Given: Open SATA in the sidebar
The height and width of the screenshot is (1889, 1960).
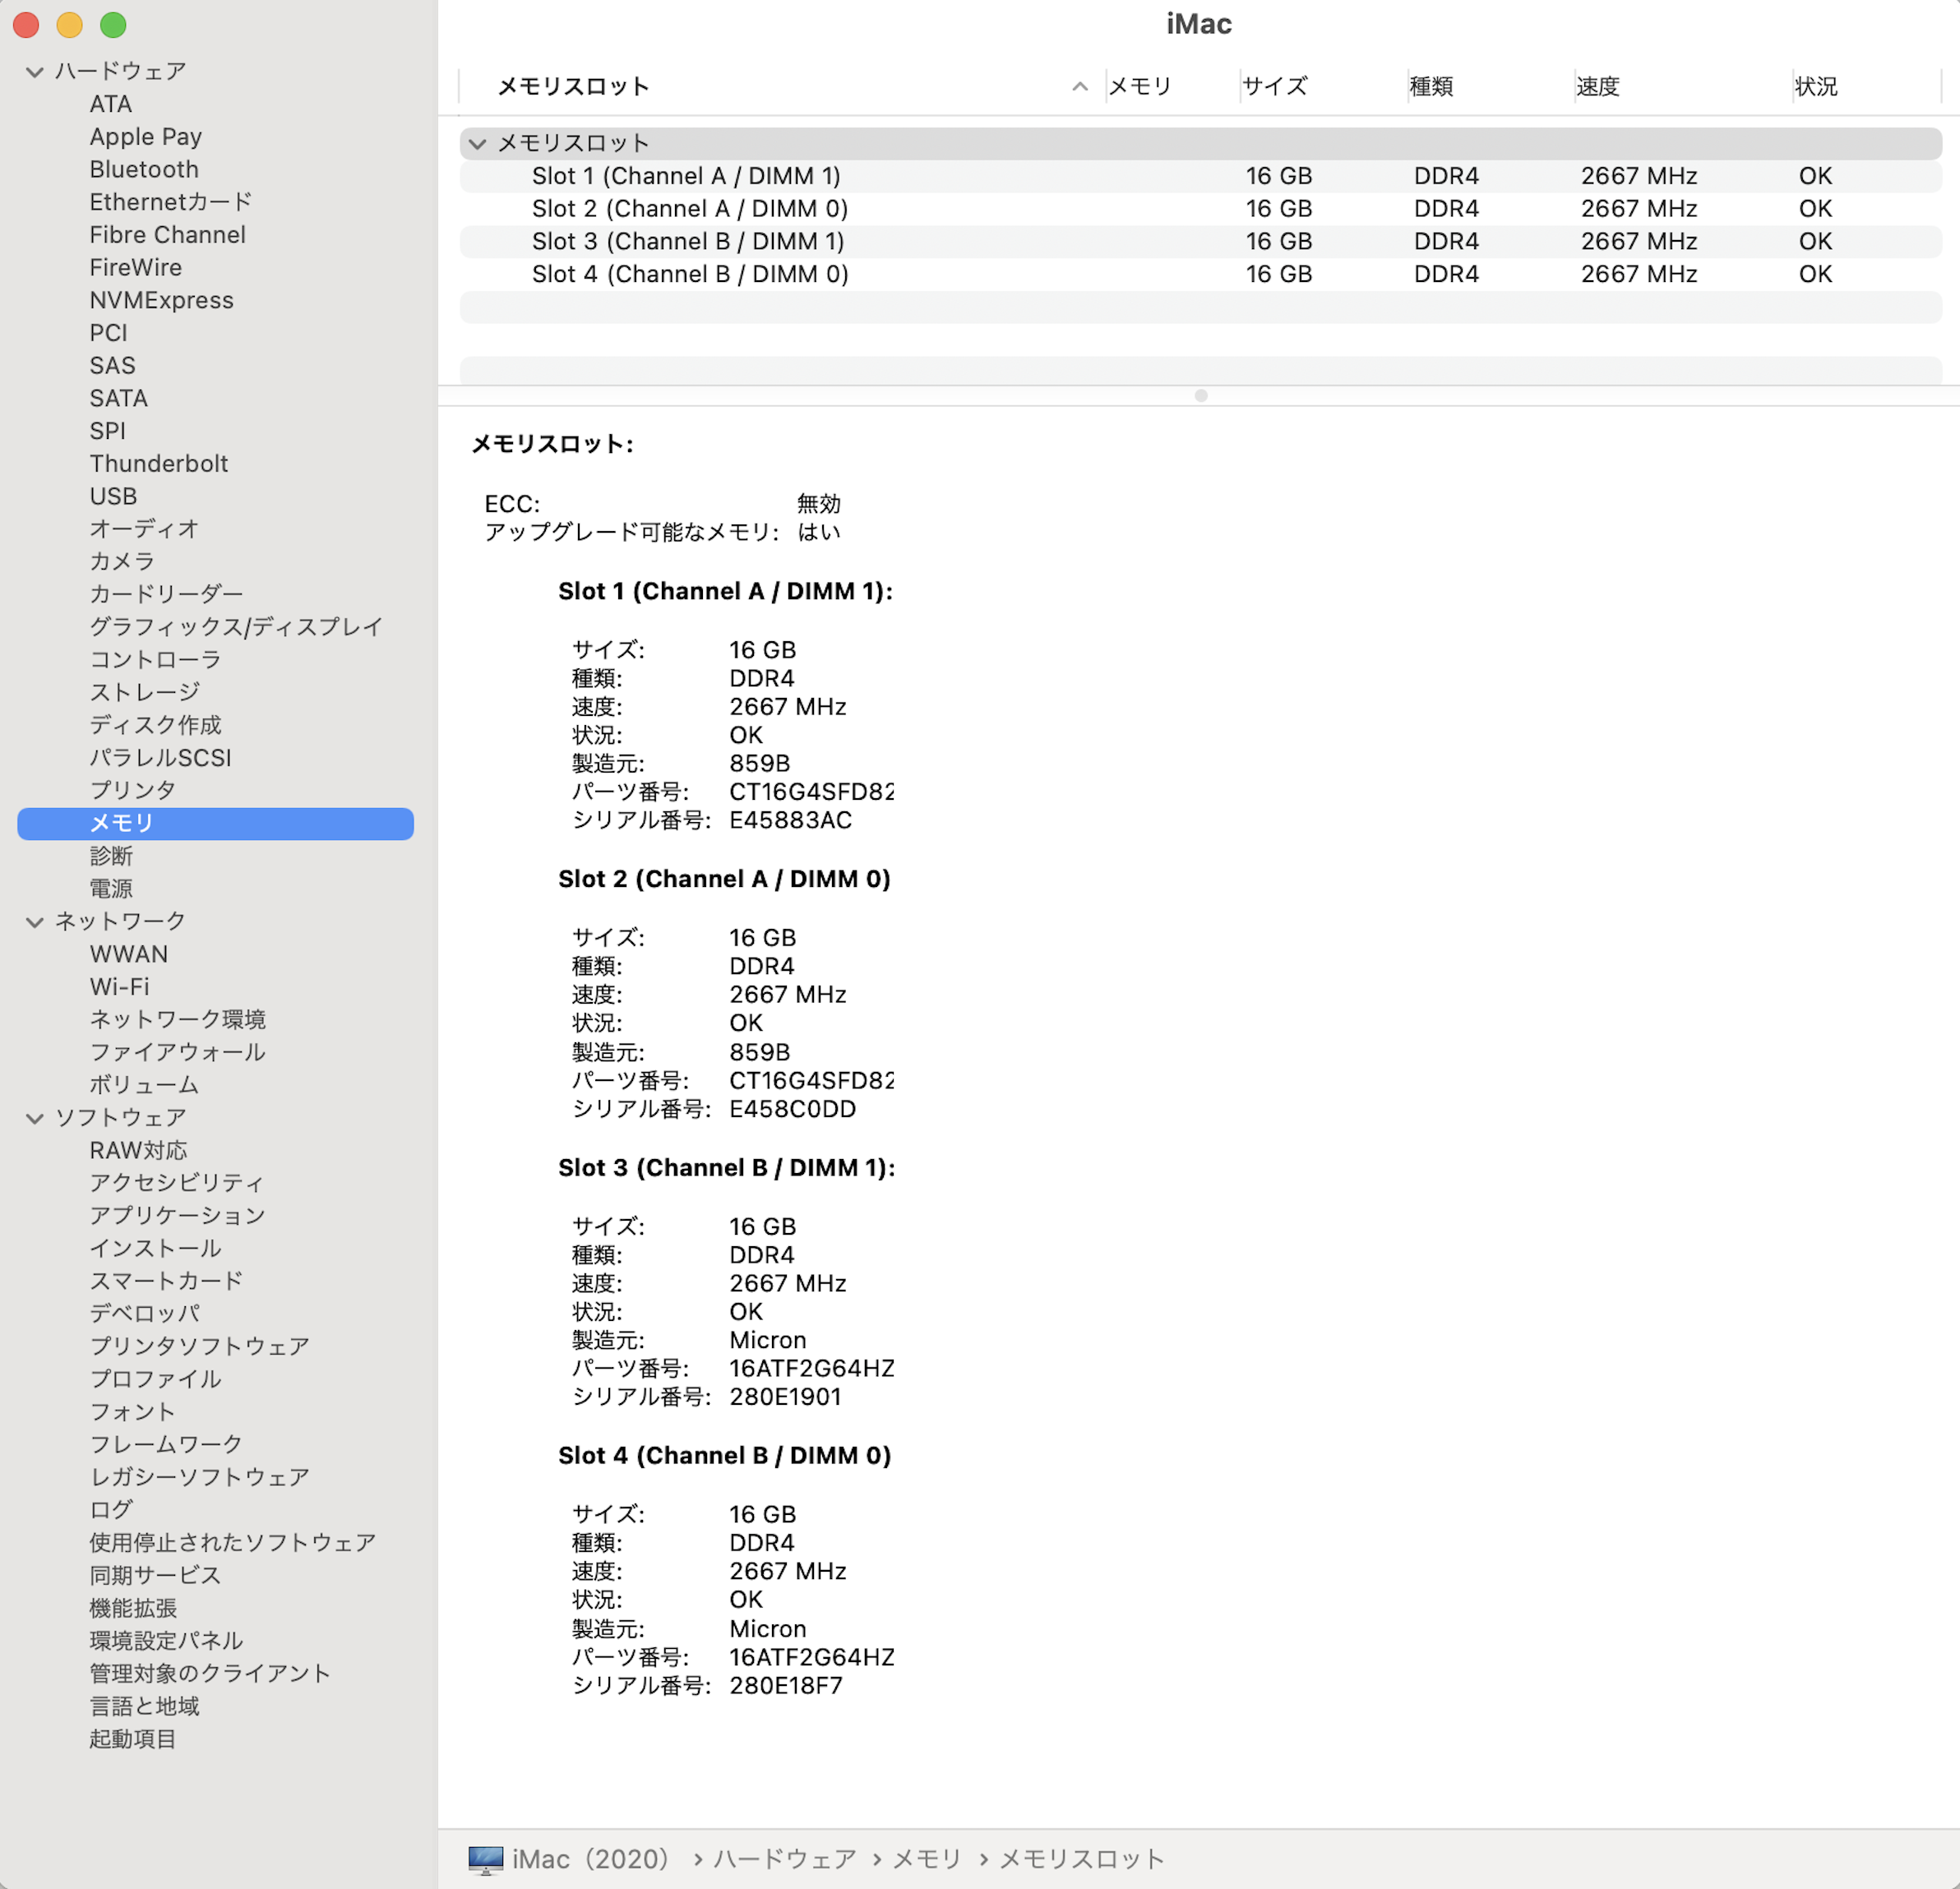Looking at the screenshot, I should click(119, 398).
